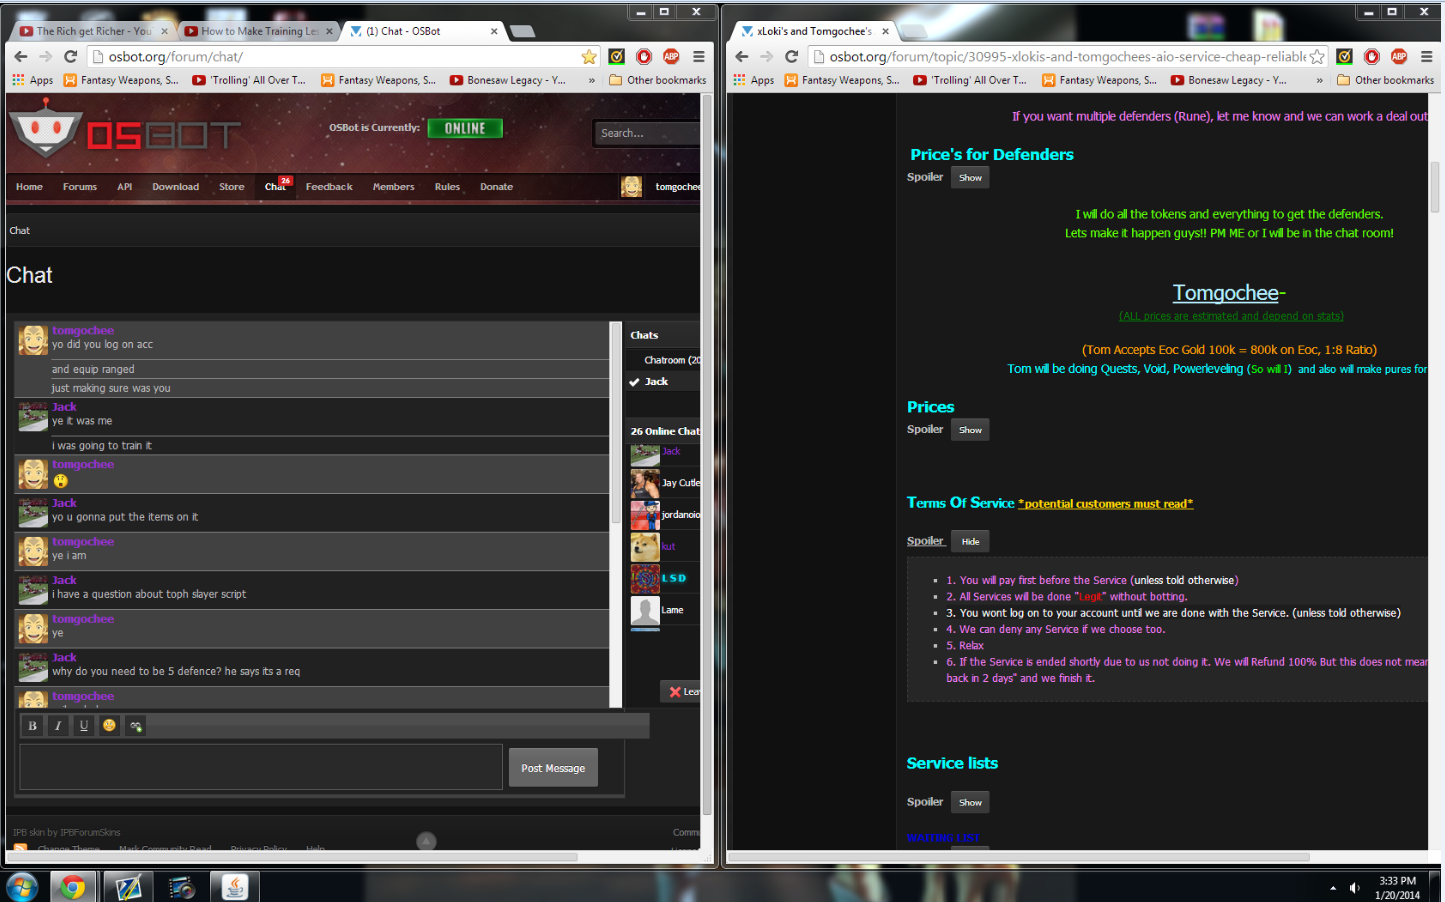The width and height of the screenshot is (1445, 902).
Task: Open the Java application in the taskbar
Action: (234, 886)
